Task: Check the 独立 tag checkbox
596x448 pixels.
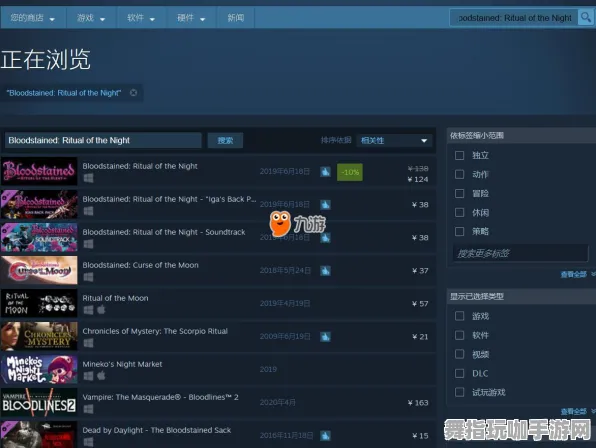Action: (x=460, y=155)
